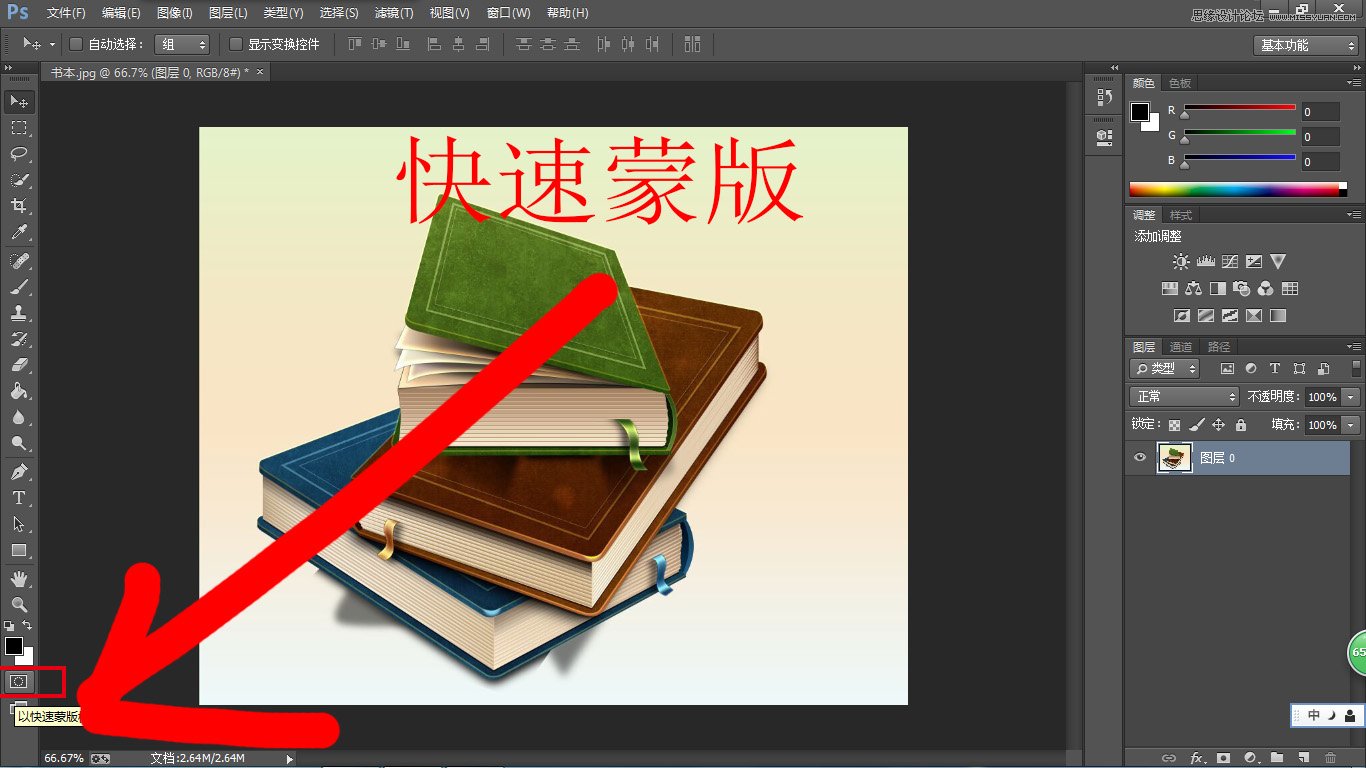
Task: Select the Eraser tool
Action: [19, 365]
